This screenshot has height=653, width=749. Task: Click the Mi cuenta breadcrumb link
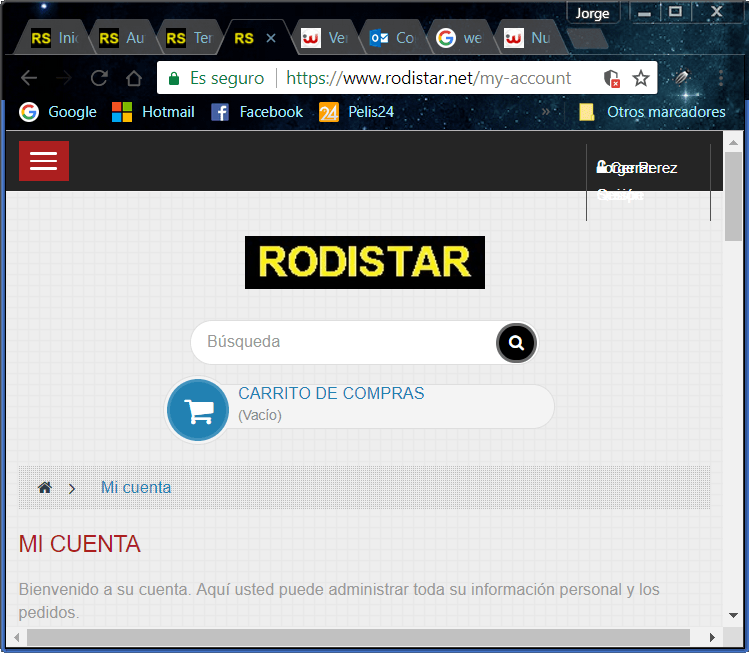point(136,487)
